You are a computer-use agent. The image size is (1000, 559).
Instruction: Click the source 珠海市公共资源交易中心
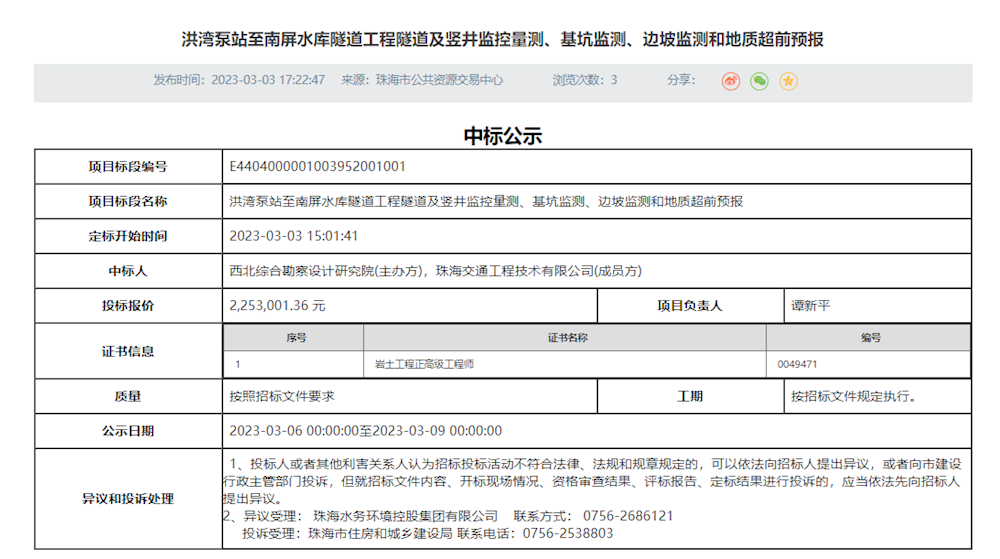438,80
